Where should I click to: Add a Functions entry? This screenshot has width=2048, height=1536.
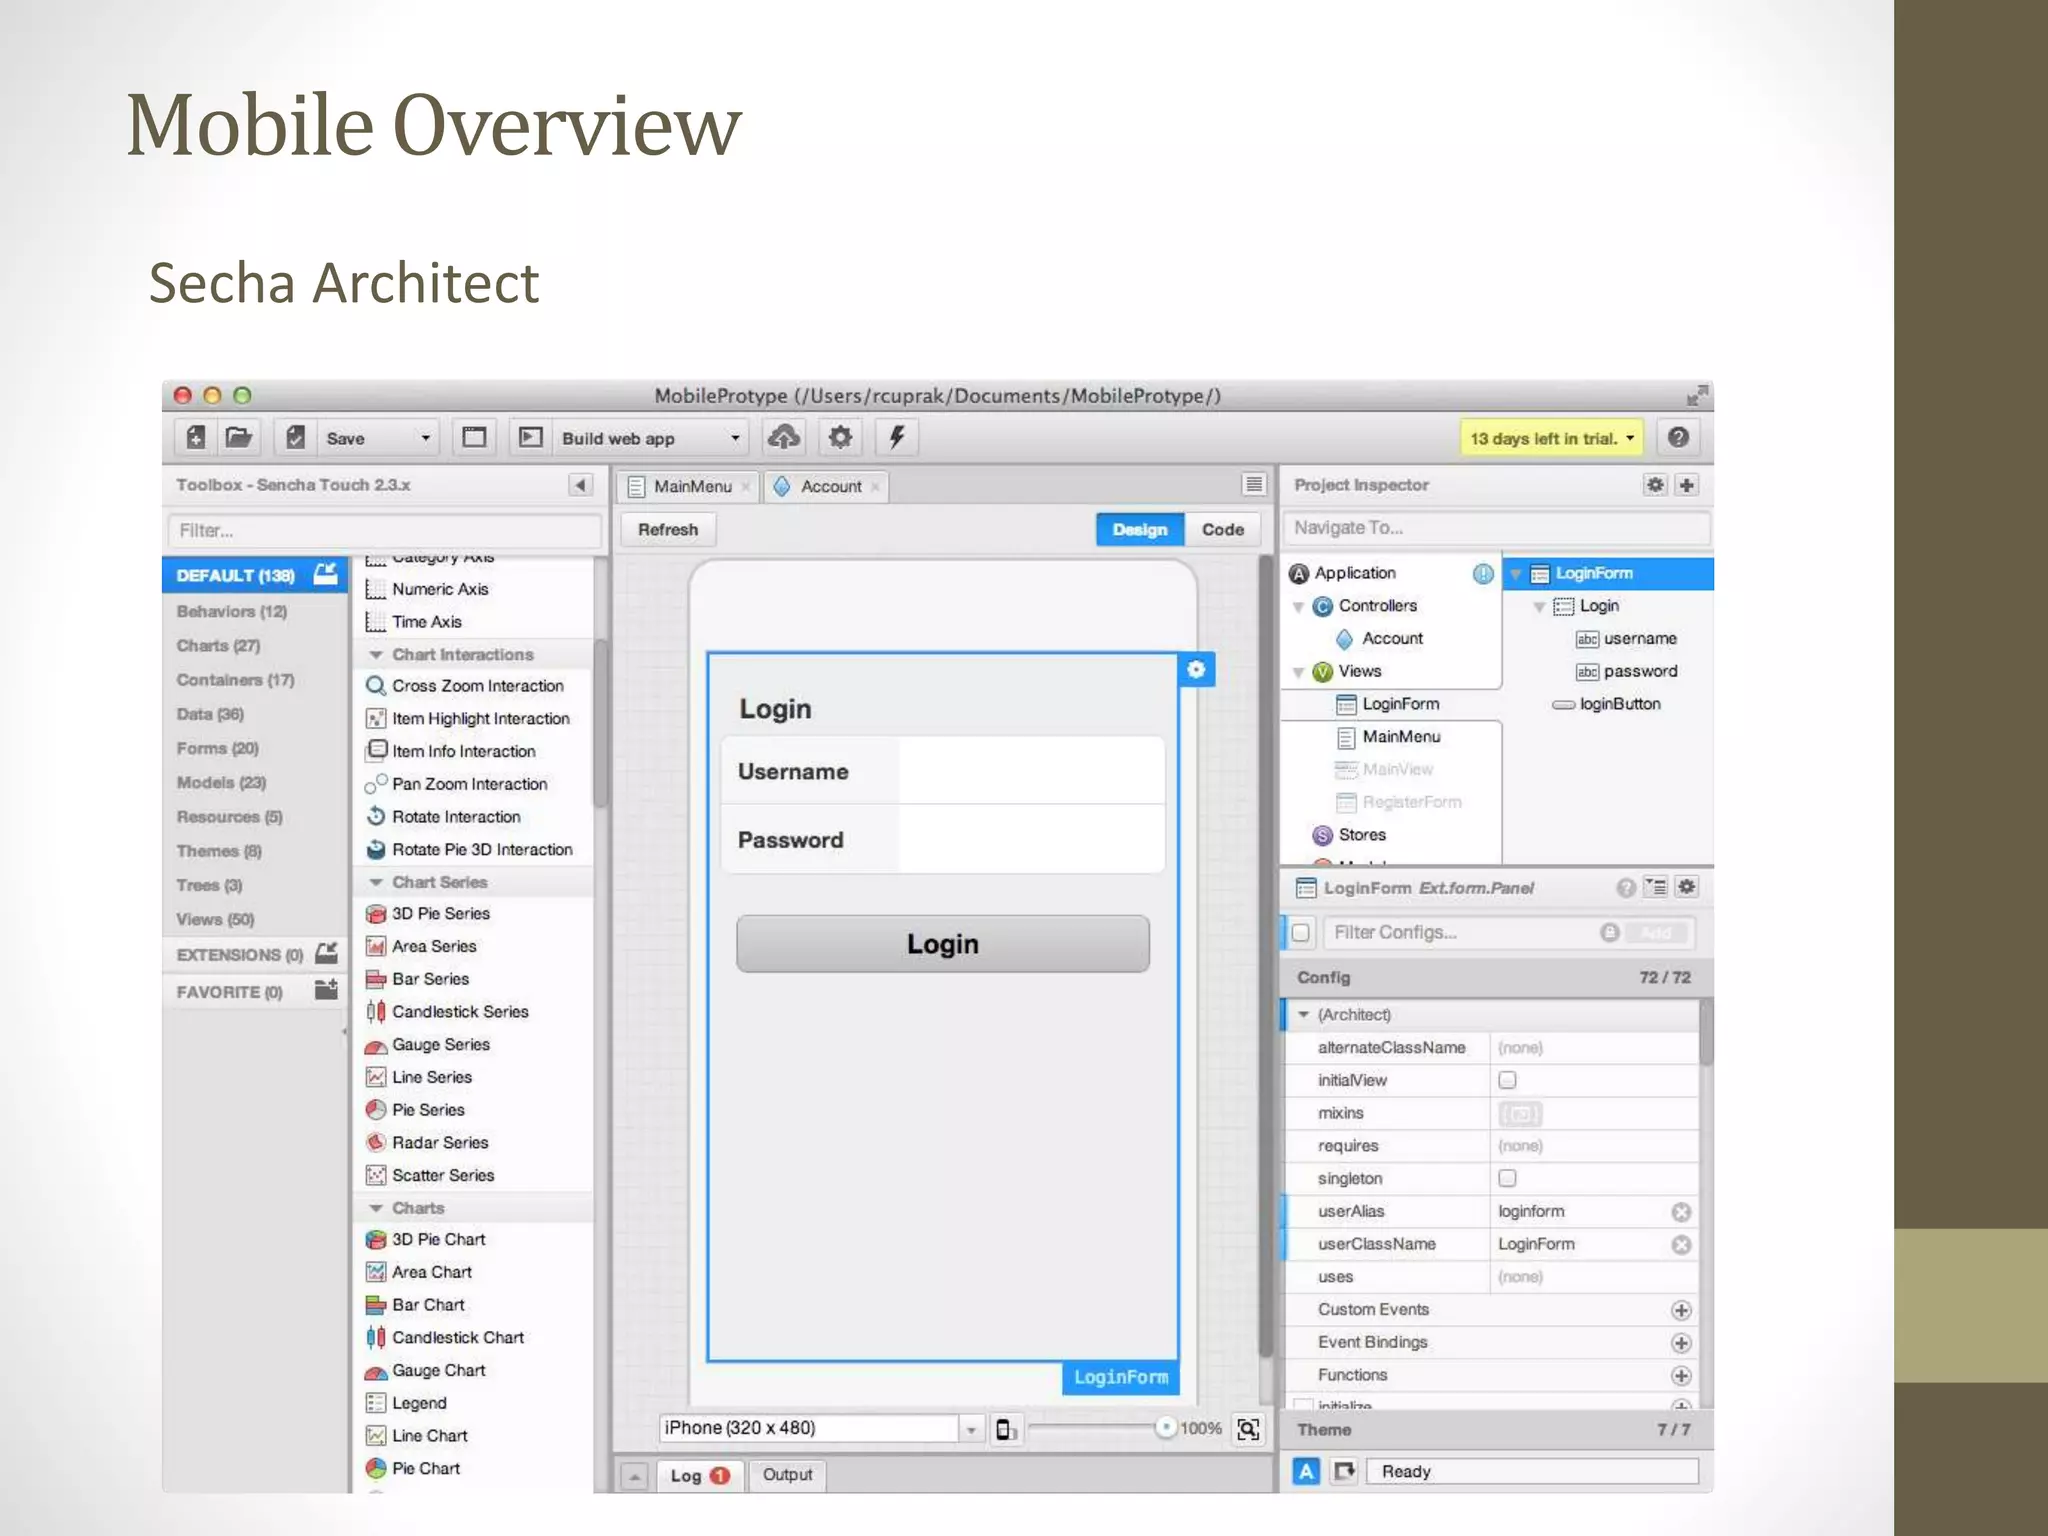point(1681,1376)
